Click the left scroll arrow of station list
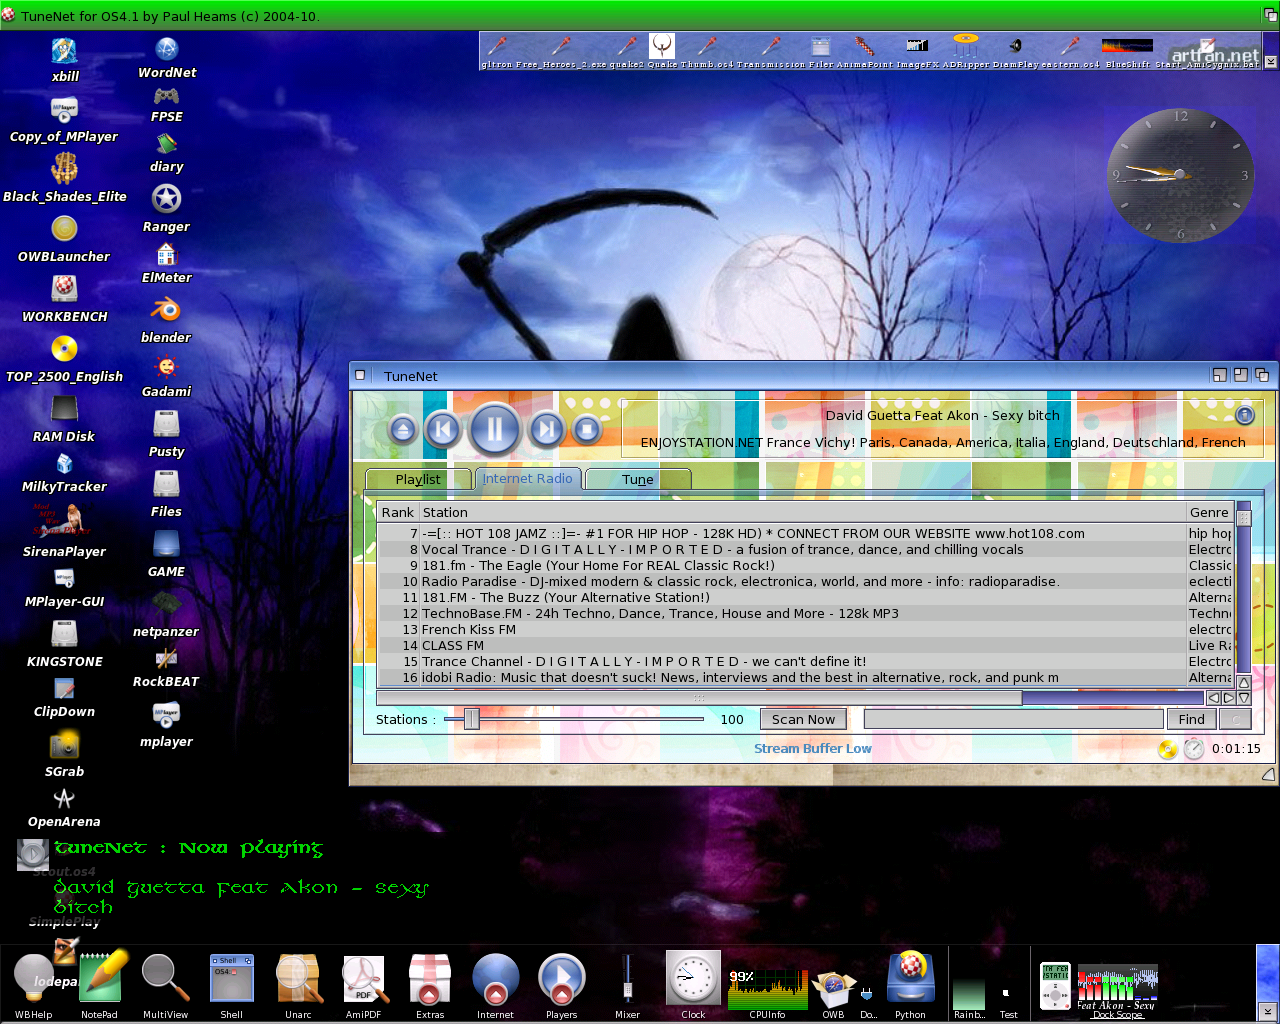 click(x=1213, y=698)
